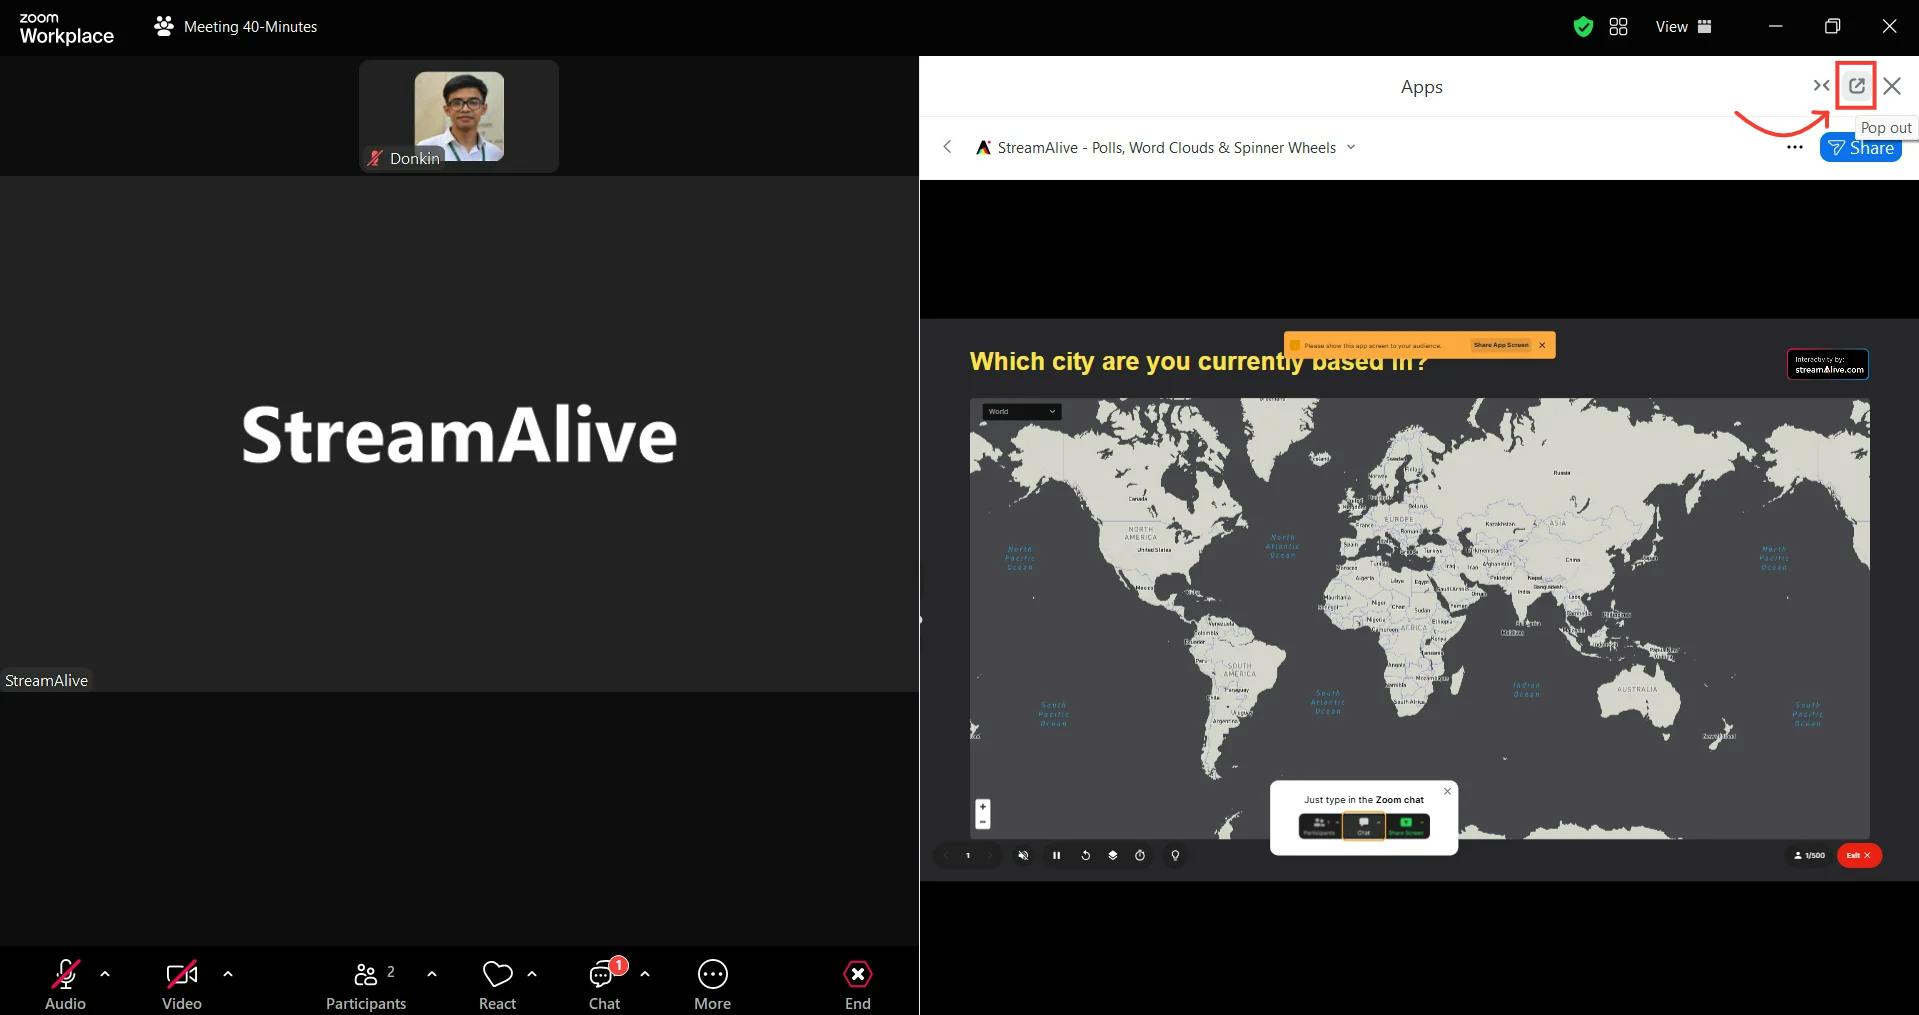1919x1015 pixels.
Task: Open the StreamAlive app switcher dropdown
Action: (1351, 147)
